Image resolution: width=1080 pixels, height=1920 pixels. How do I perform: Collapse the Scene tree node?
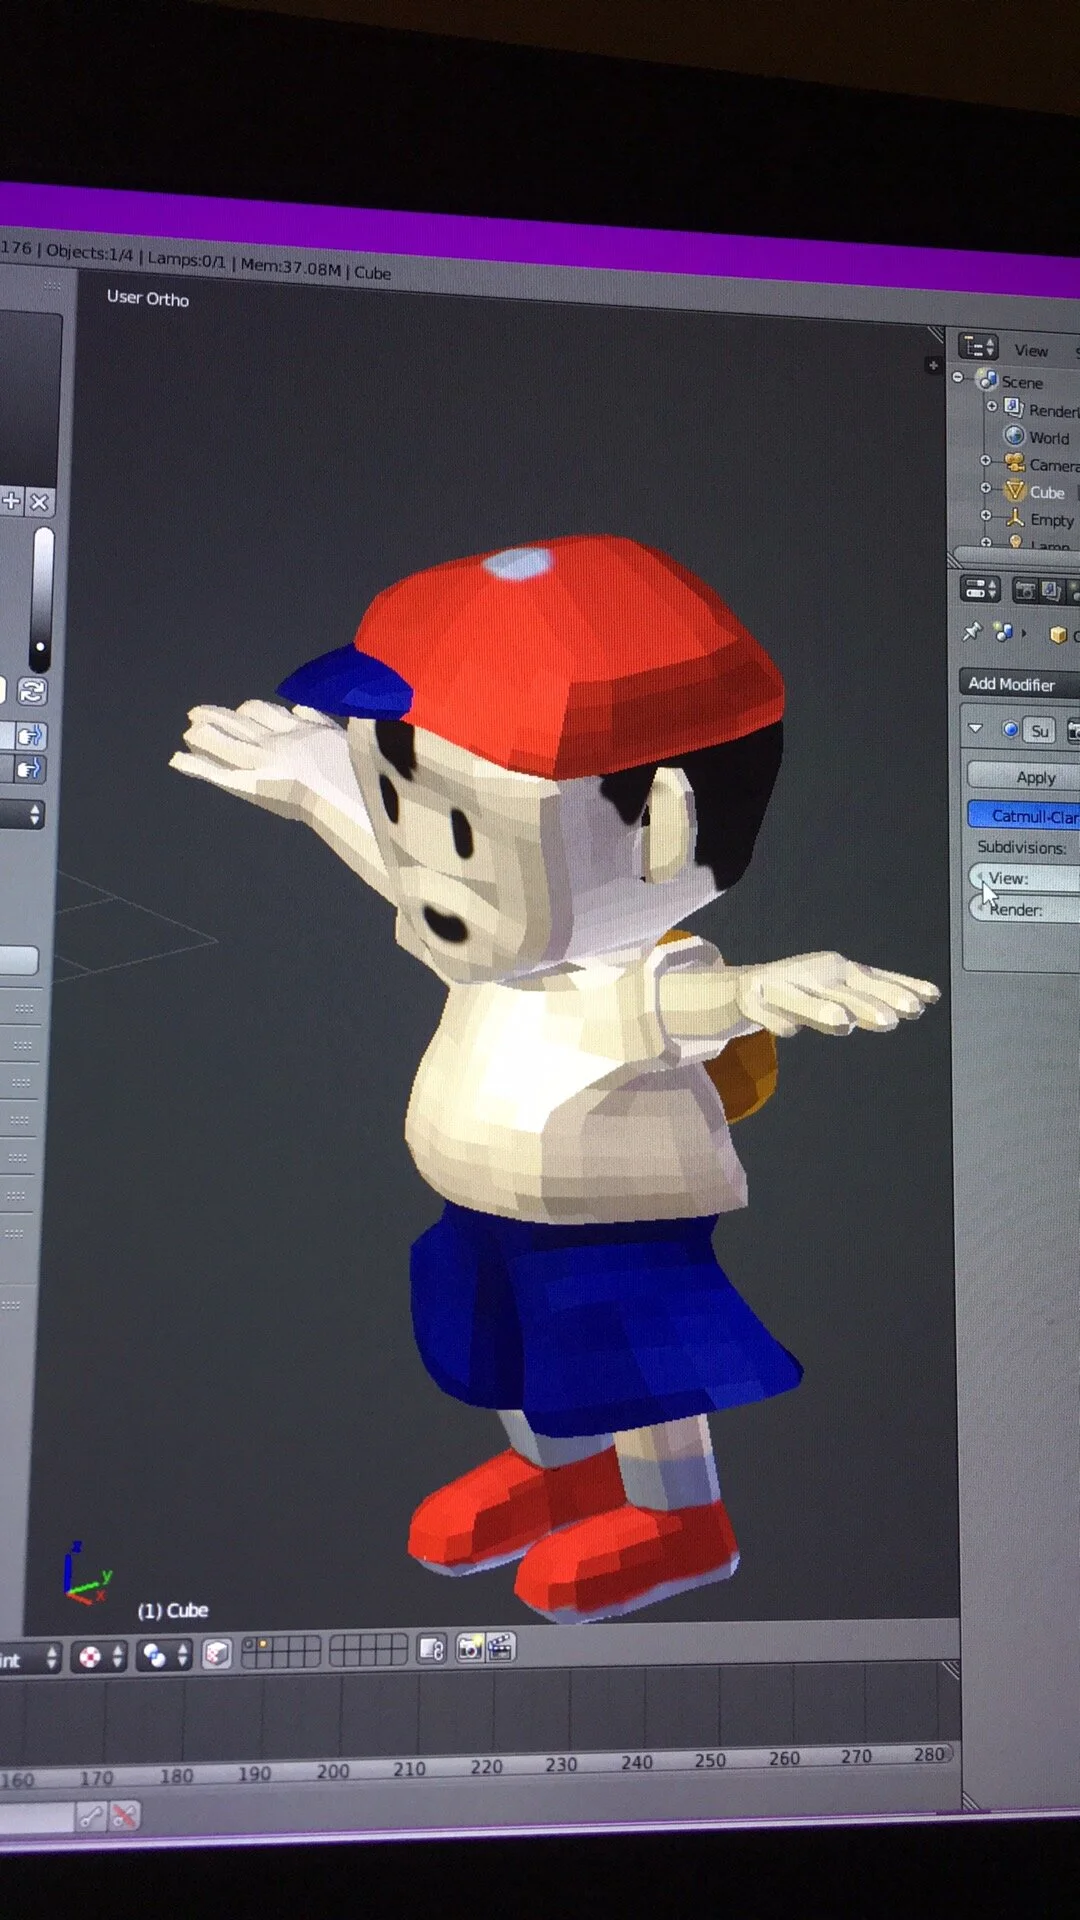click(x=958, y=378)
